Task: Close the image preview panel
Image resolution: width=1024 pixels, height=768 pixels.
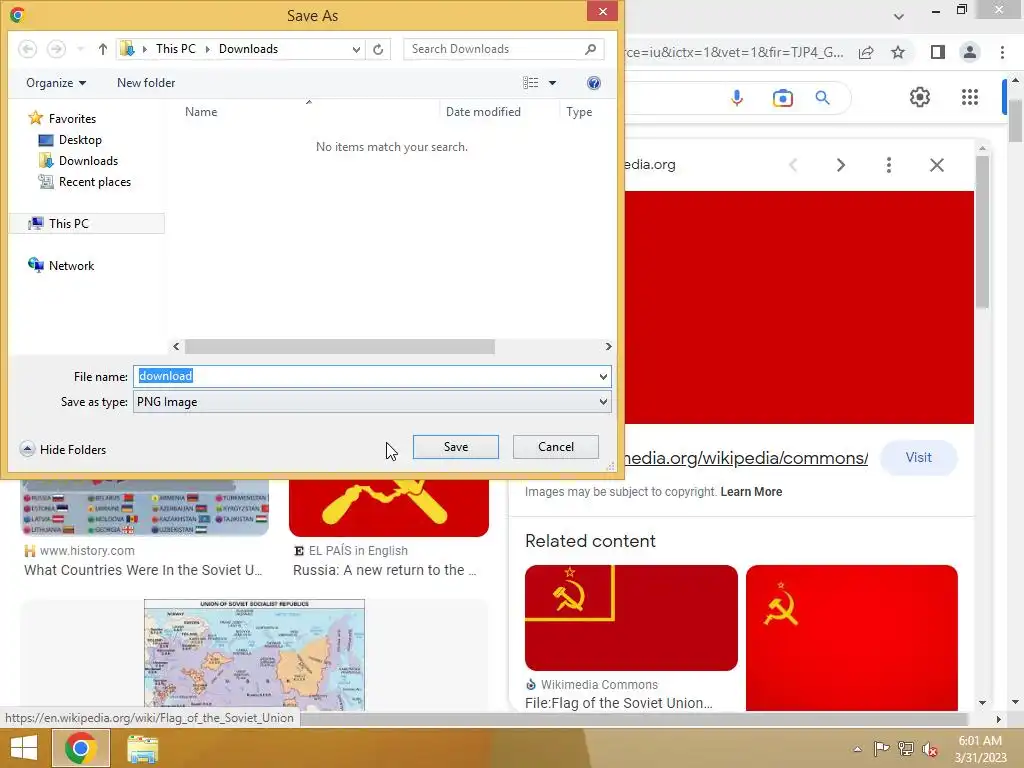Action: 936,165
